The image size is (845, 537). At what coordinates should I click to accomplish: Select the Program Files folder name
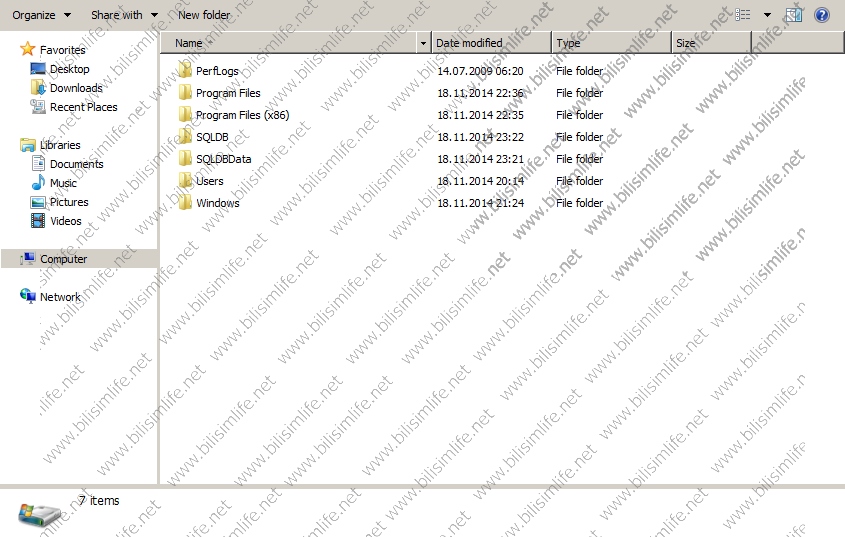228,93
